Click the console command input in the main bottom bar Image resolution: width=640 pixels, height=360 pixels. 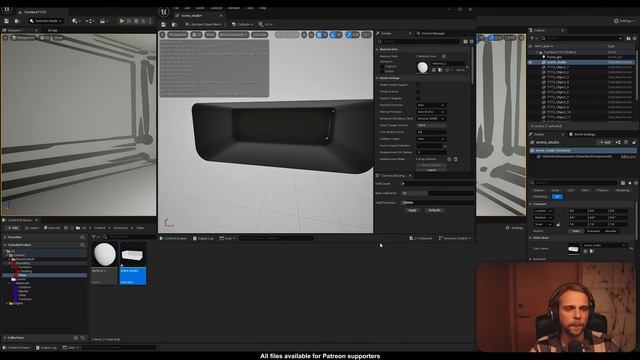pyautogui.click(x=119, y=348)
